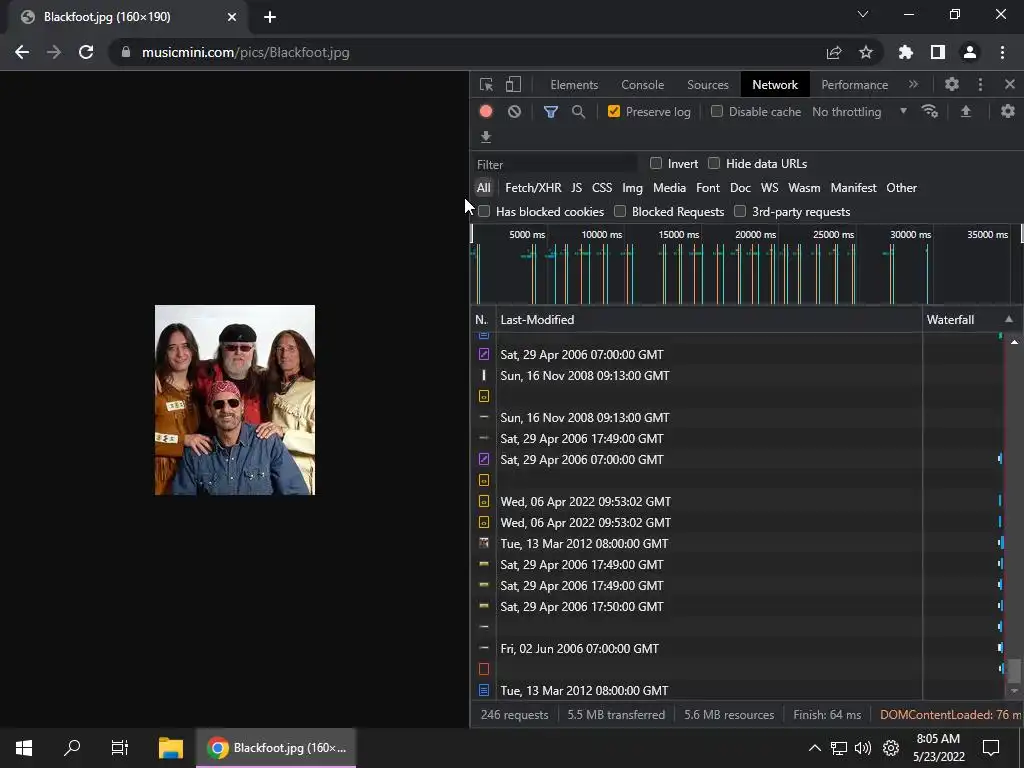Viewport: 1024px width, 768px height.
Task: Switch to the Elements tab
Action: (574, 85)
